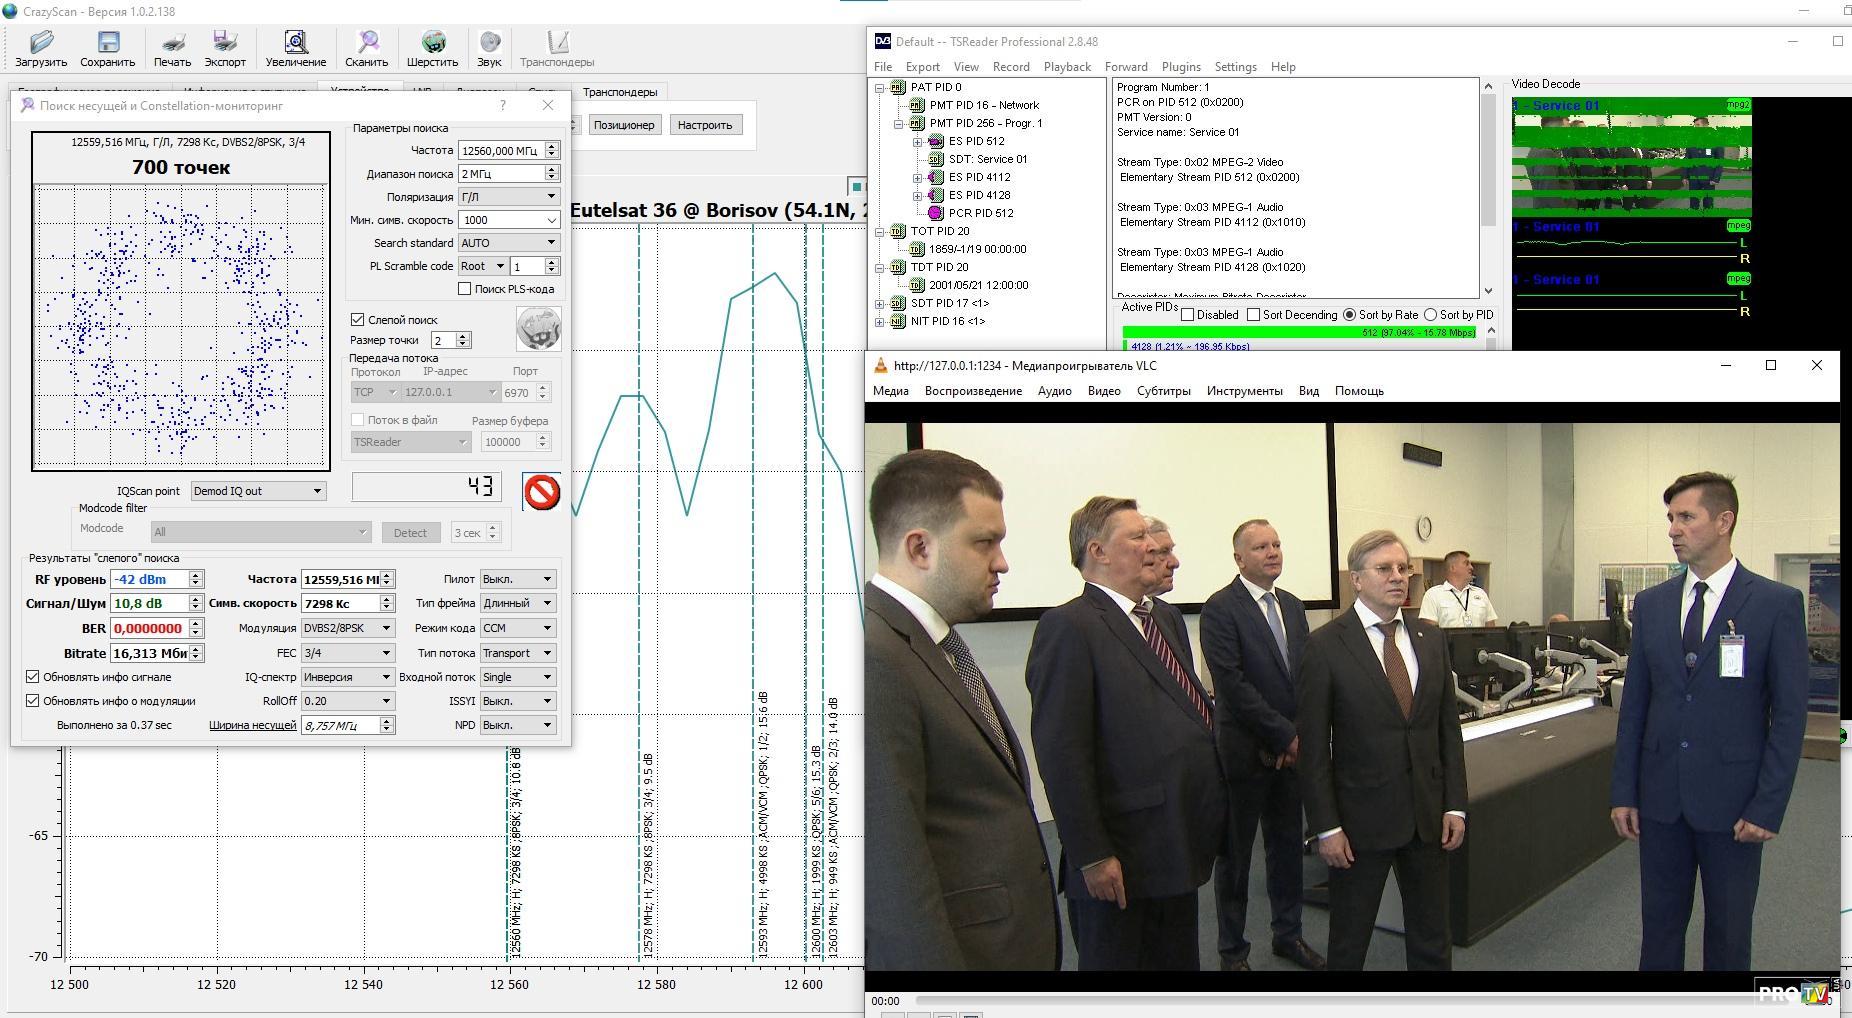Open the Поляризация dropdown
1852x1018 pixels.
(508, 197)
